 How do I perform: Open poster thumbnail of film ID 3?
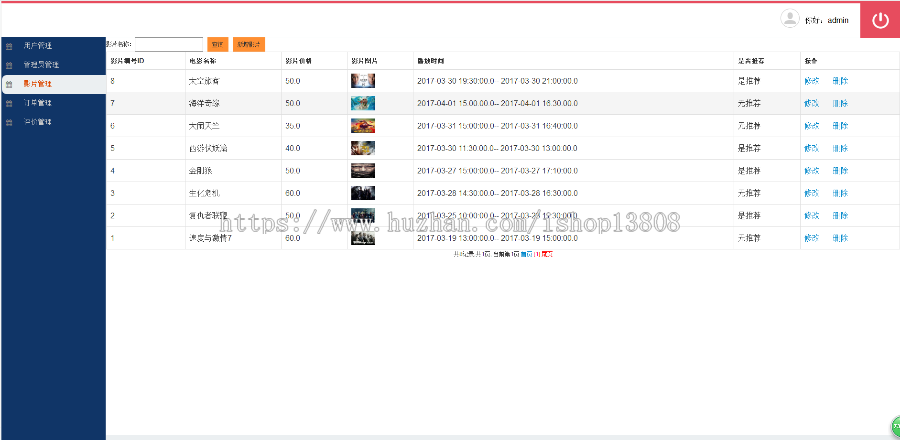coord(363,193)
